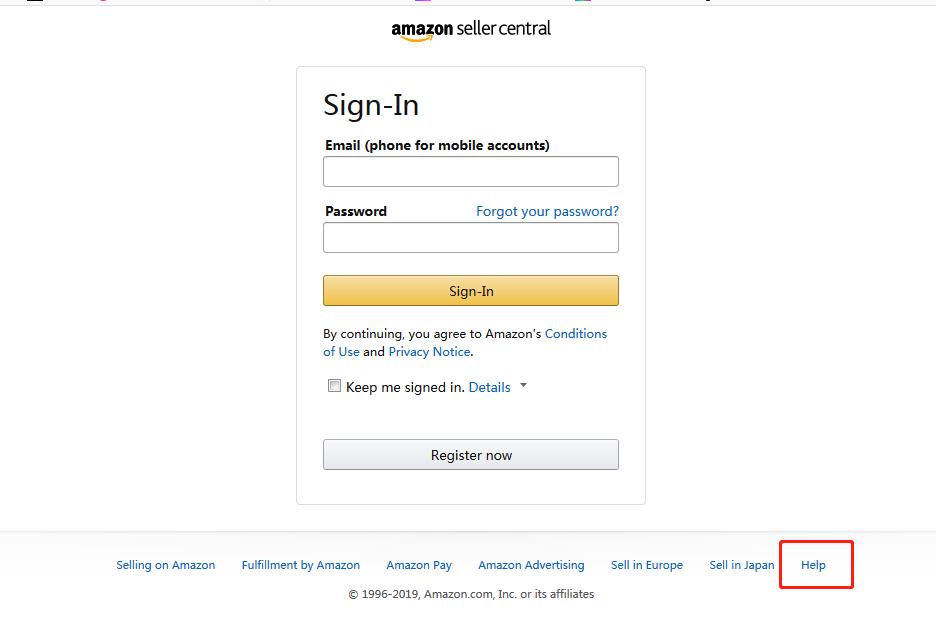
Task: Expand the arrow next to Details
Action: point(523,386)
